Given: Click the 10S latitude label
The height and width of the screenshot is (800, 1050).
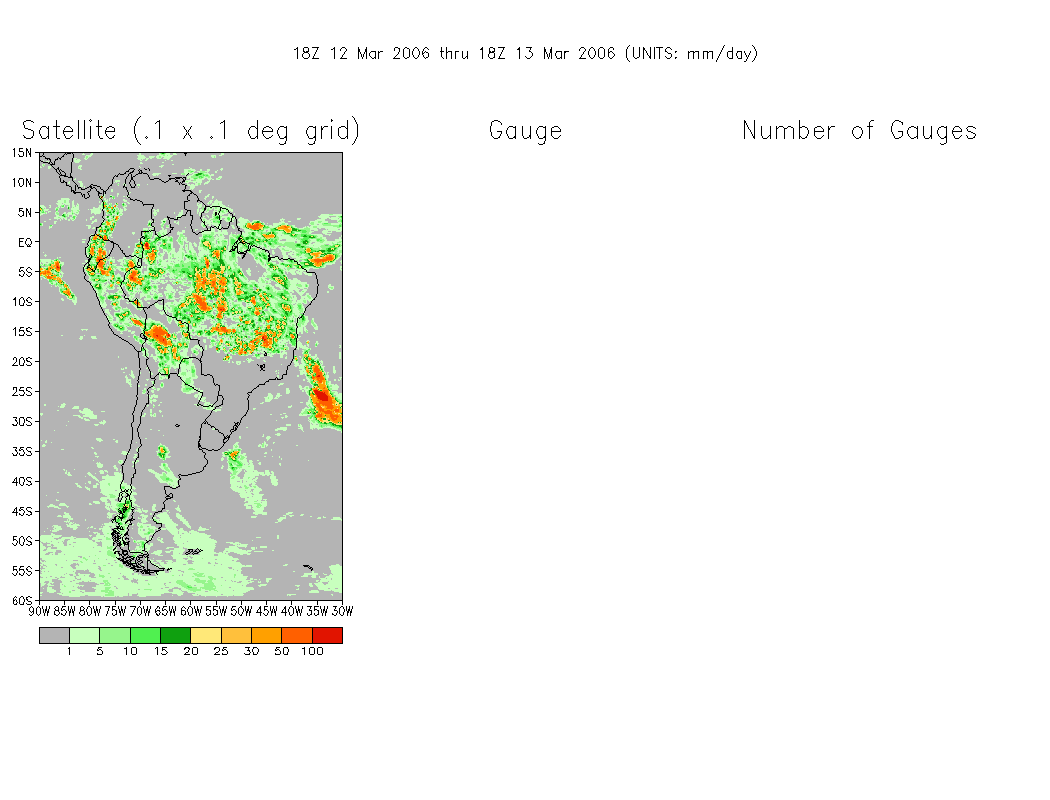Looking at the screenshot, I should pos(21,302).
